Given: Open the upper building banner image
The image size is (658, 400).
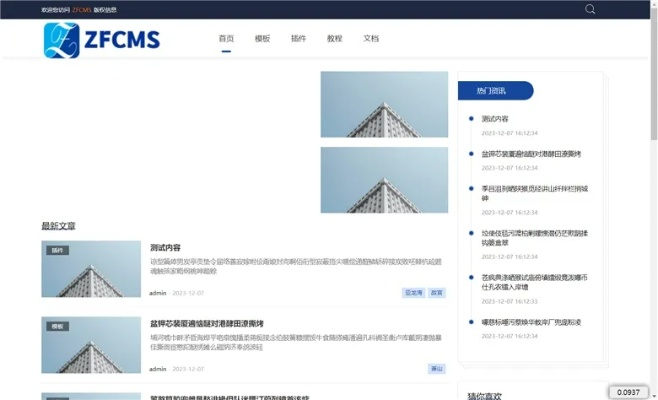Looking at the screenshot, I should [384, 104].
